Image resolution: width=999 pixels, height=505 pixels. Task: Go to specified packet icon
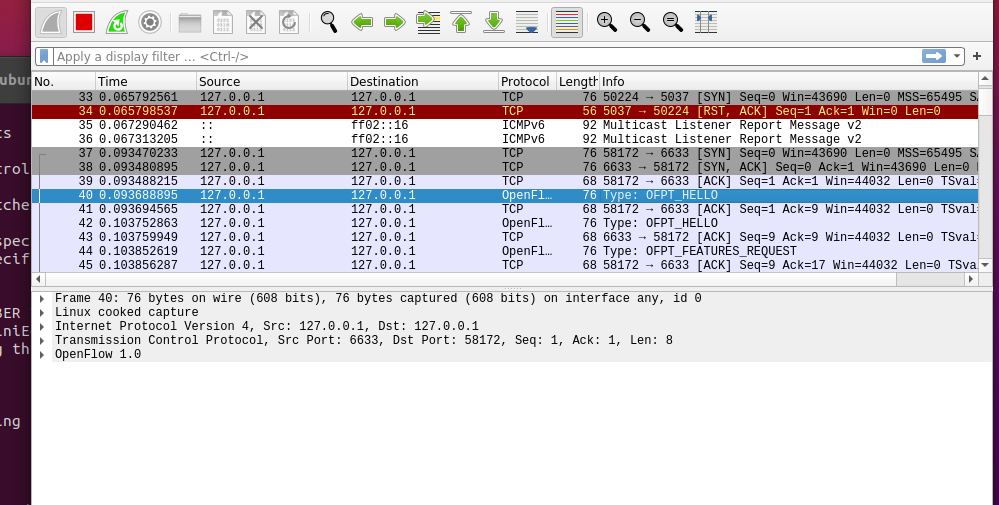click(x=428, y=22)
